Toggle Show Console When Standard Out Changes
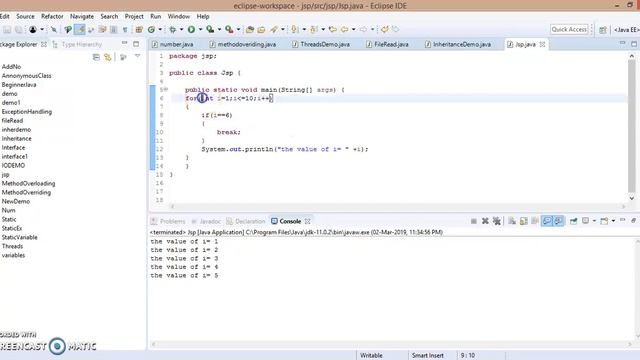 coord(547,221)
